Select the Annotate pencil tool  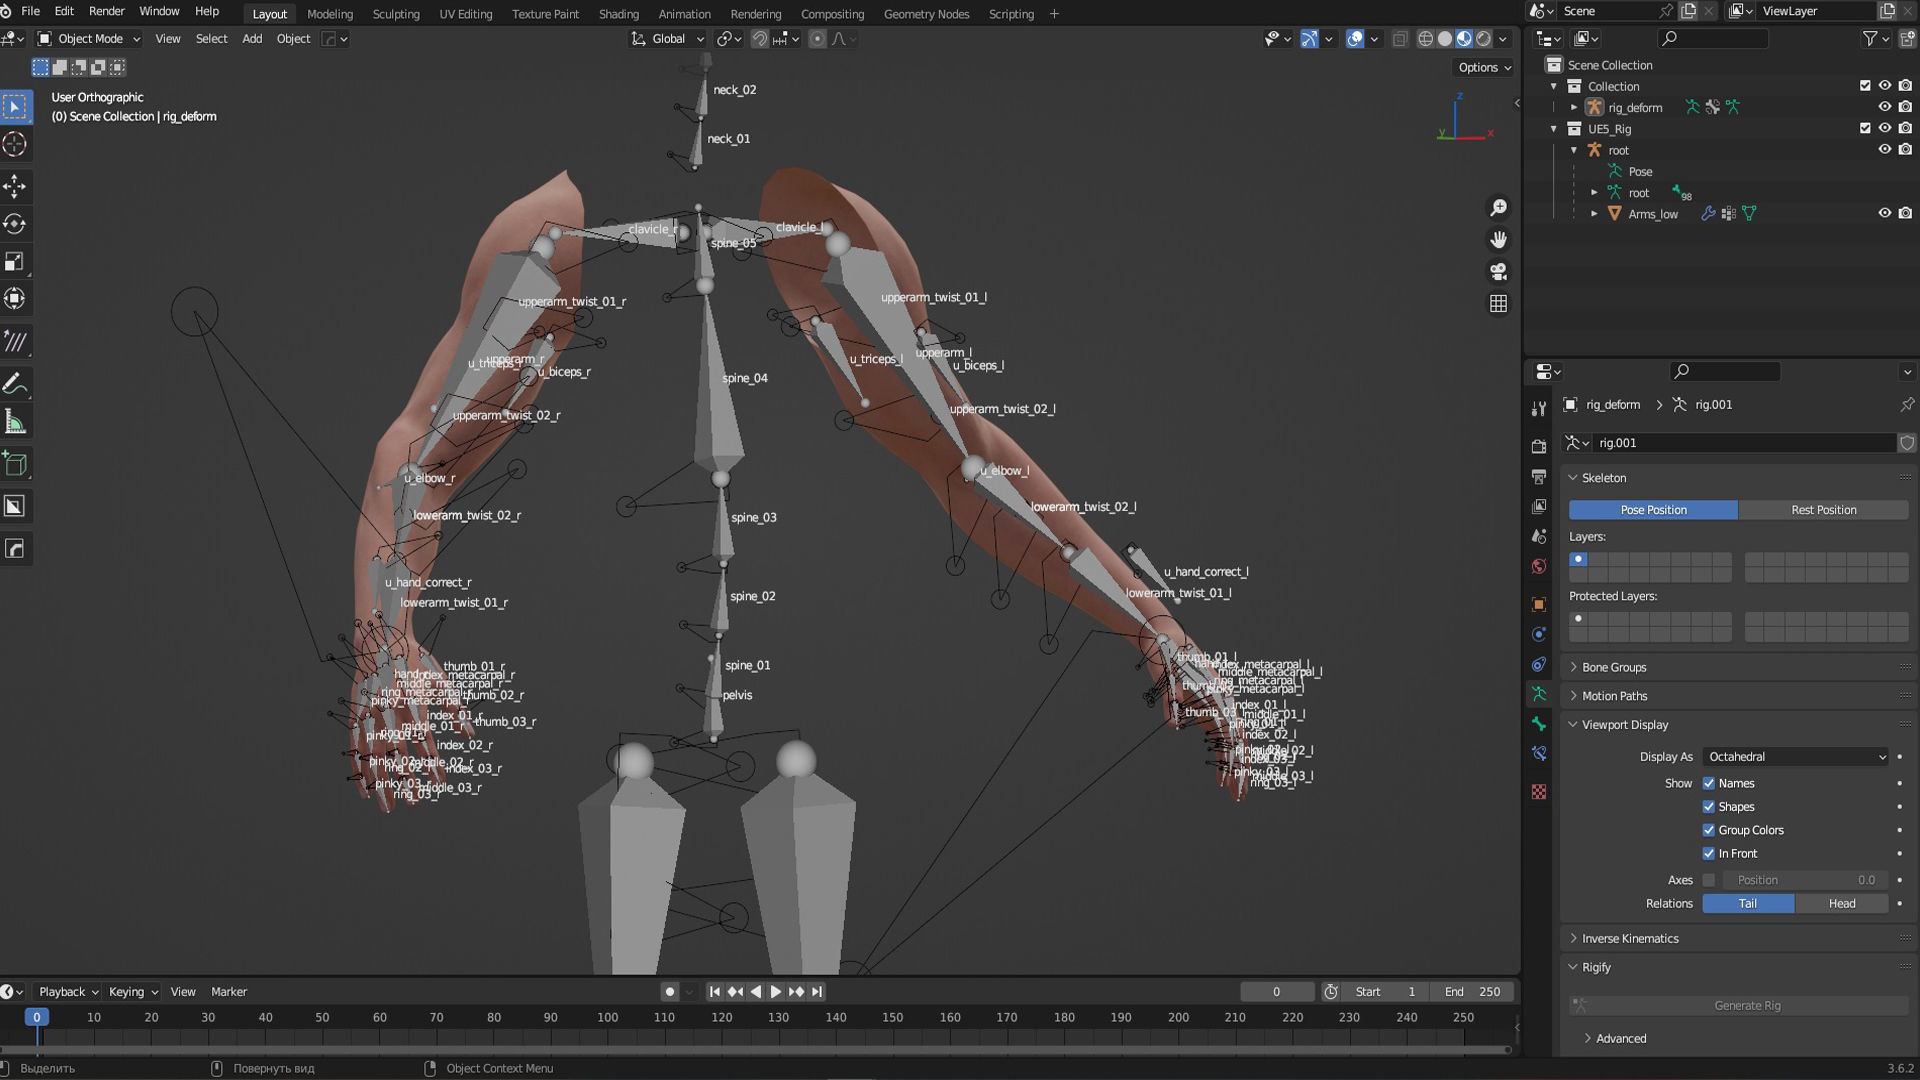pyautogui.click(x=15, y=384)
